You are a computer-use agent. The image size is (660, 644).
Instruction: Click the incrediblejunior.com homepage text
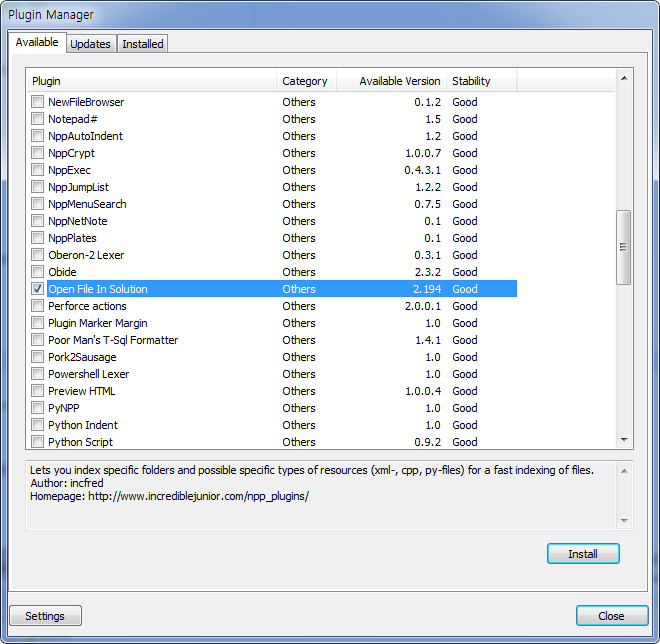[x=198, y=496]
